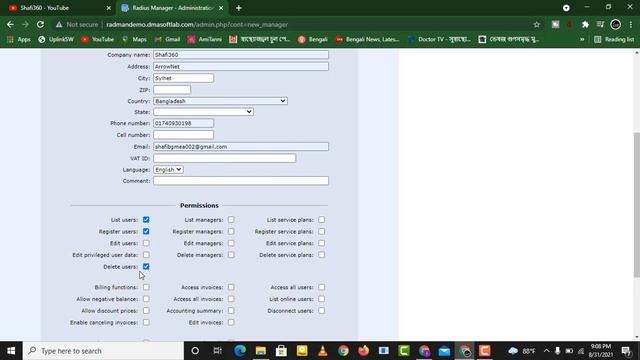640x360 pixels.
Task: Switch to the Radius Manager tab
Action: [173, 8]
